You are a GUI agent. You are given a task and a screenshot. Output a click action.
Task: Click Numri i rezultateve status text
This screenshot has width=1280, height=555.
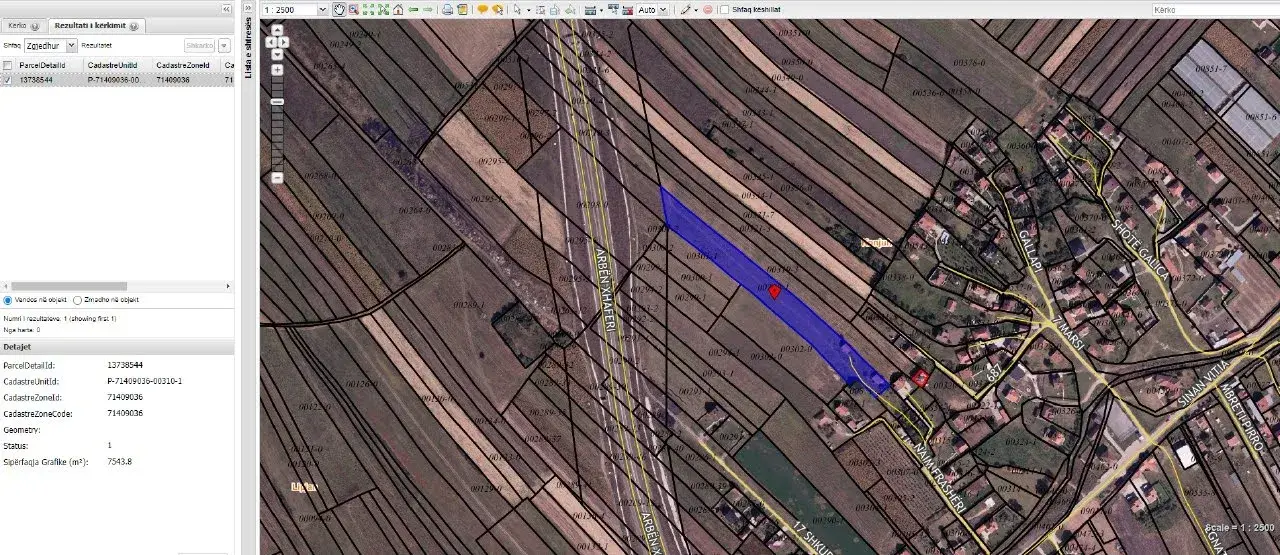point(60,318)
